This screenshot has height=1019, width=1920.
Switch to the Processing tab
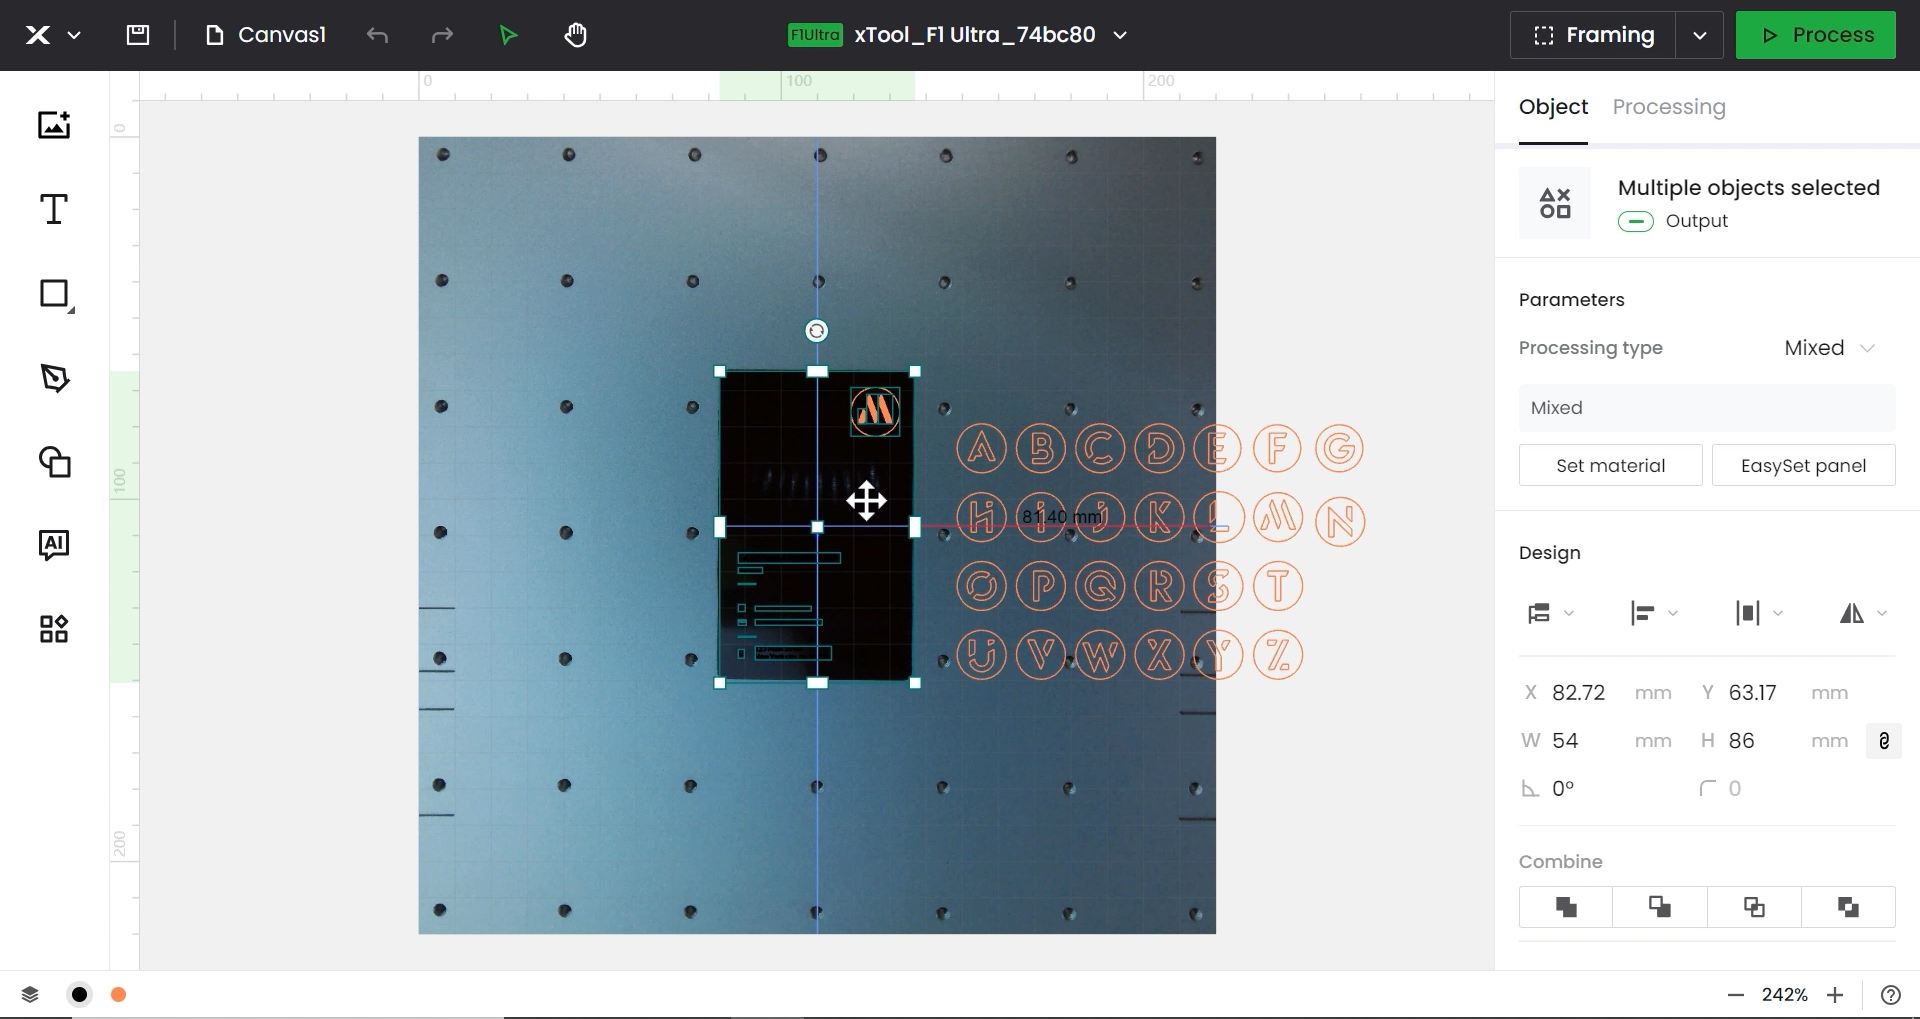point(1669,107)
